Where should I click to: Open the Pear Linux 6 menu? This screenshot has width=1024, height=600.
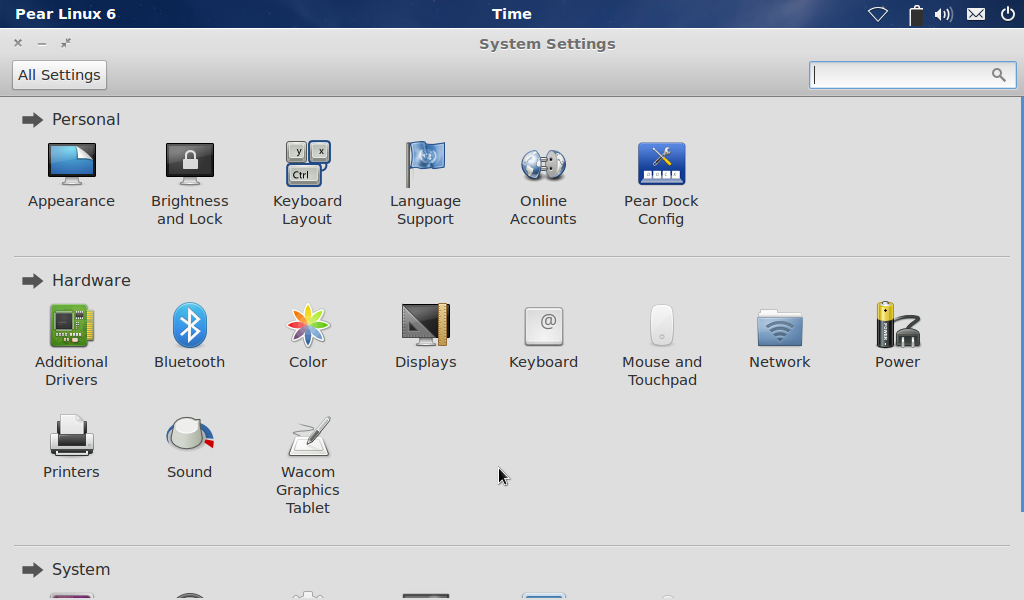[65, 14]
